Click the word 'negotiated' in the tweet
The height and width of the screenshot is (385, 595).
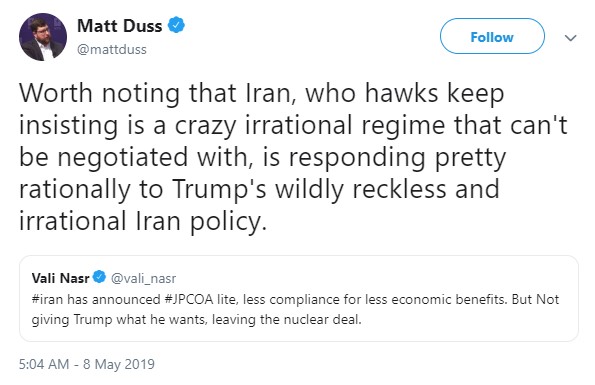123,157
